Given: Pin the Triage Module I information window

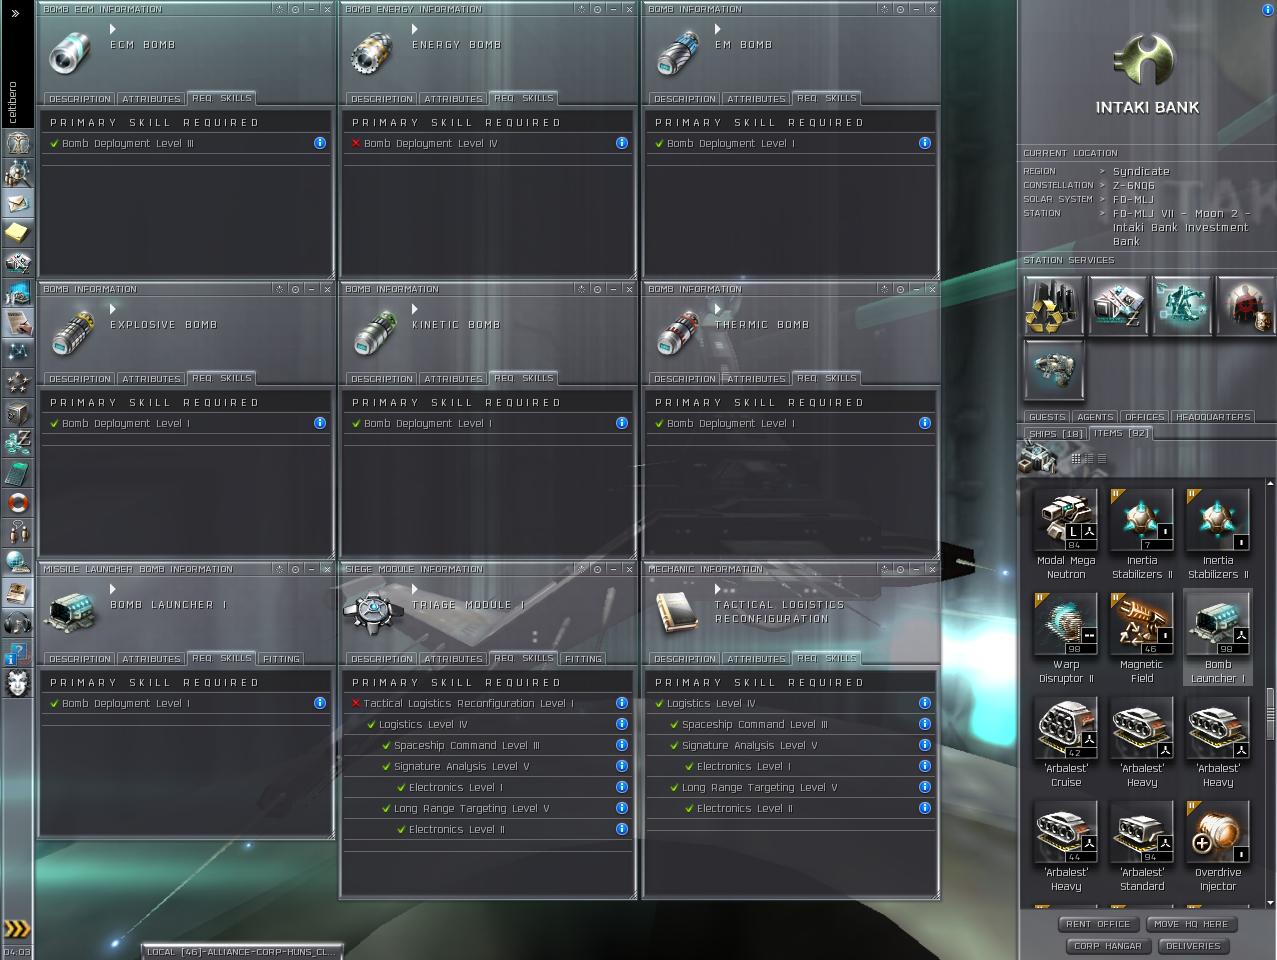Looking at the screenshot, I should point(597,569).
